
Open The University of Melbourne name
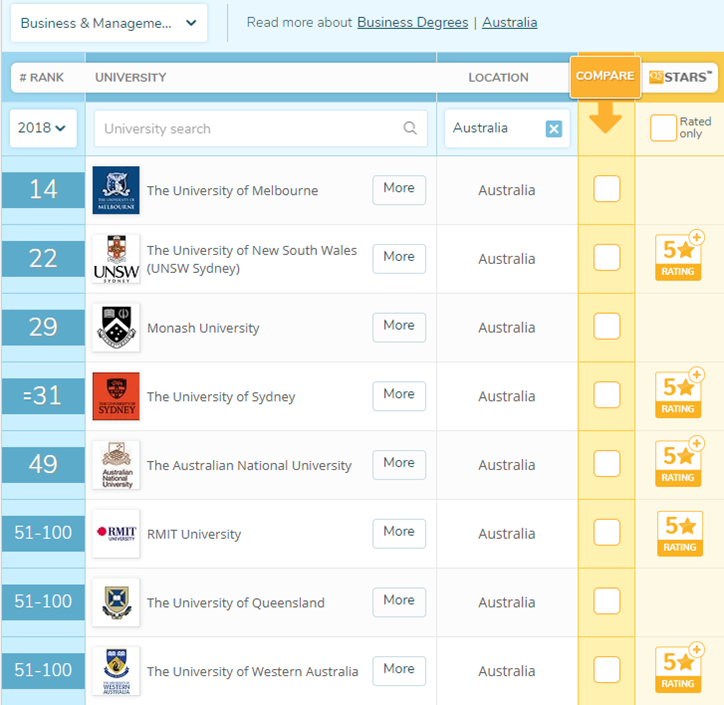[x=232, y=190]
